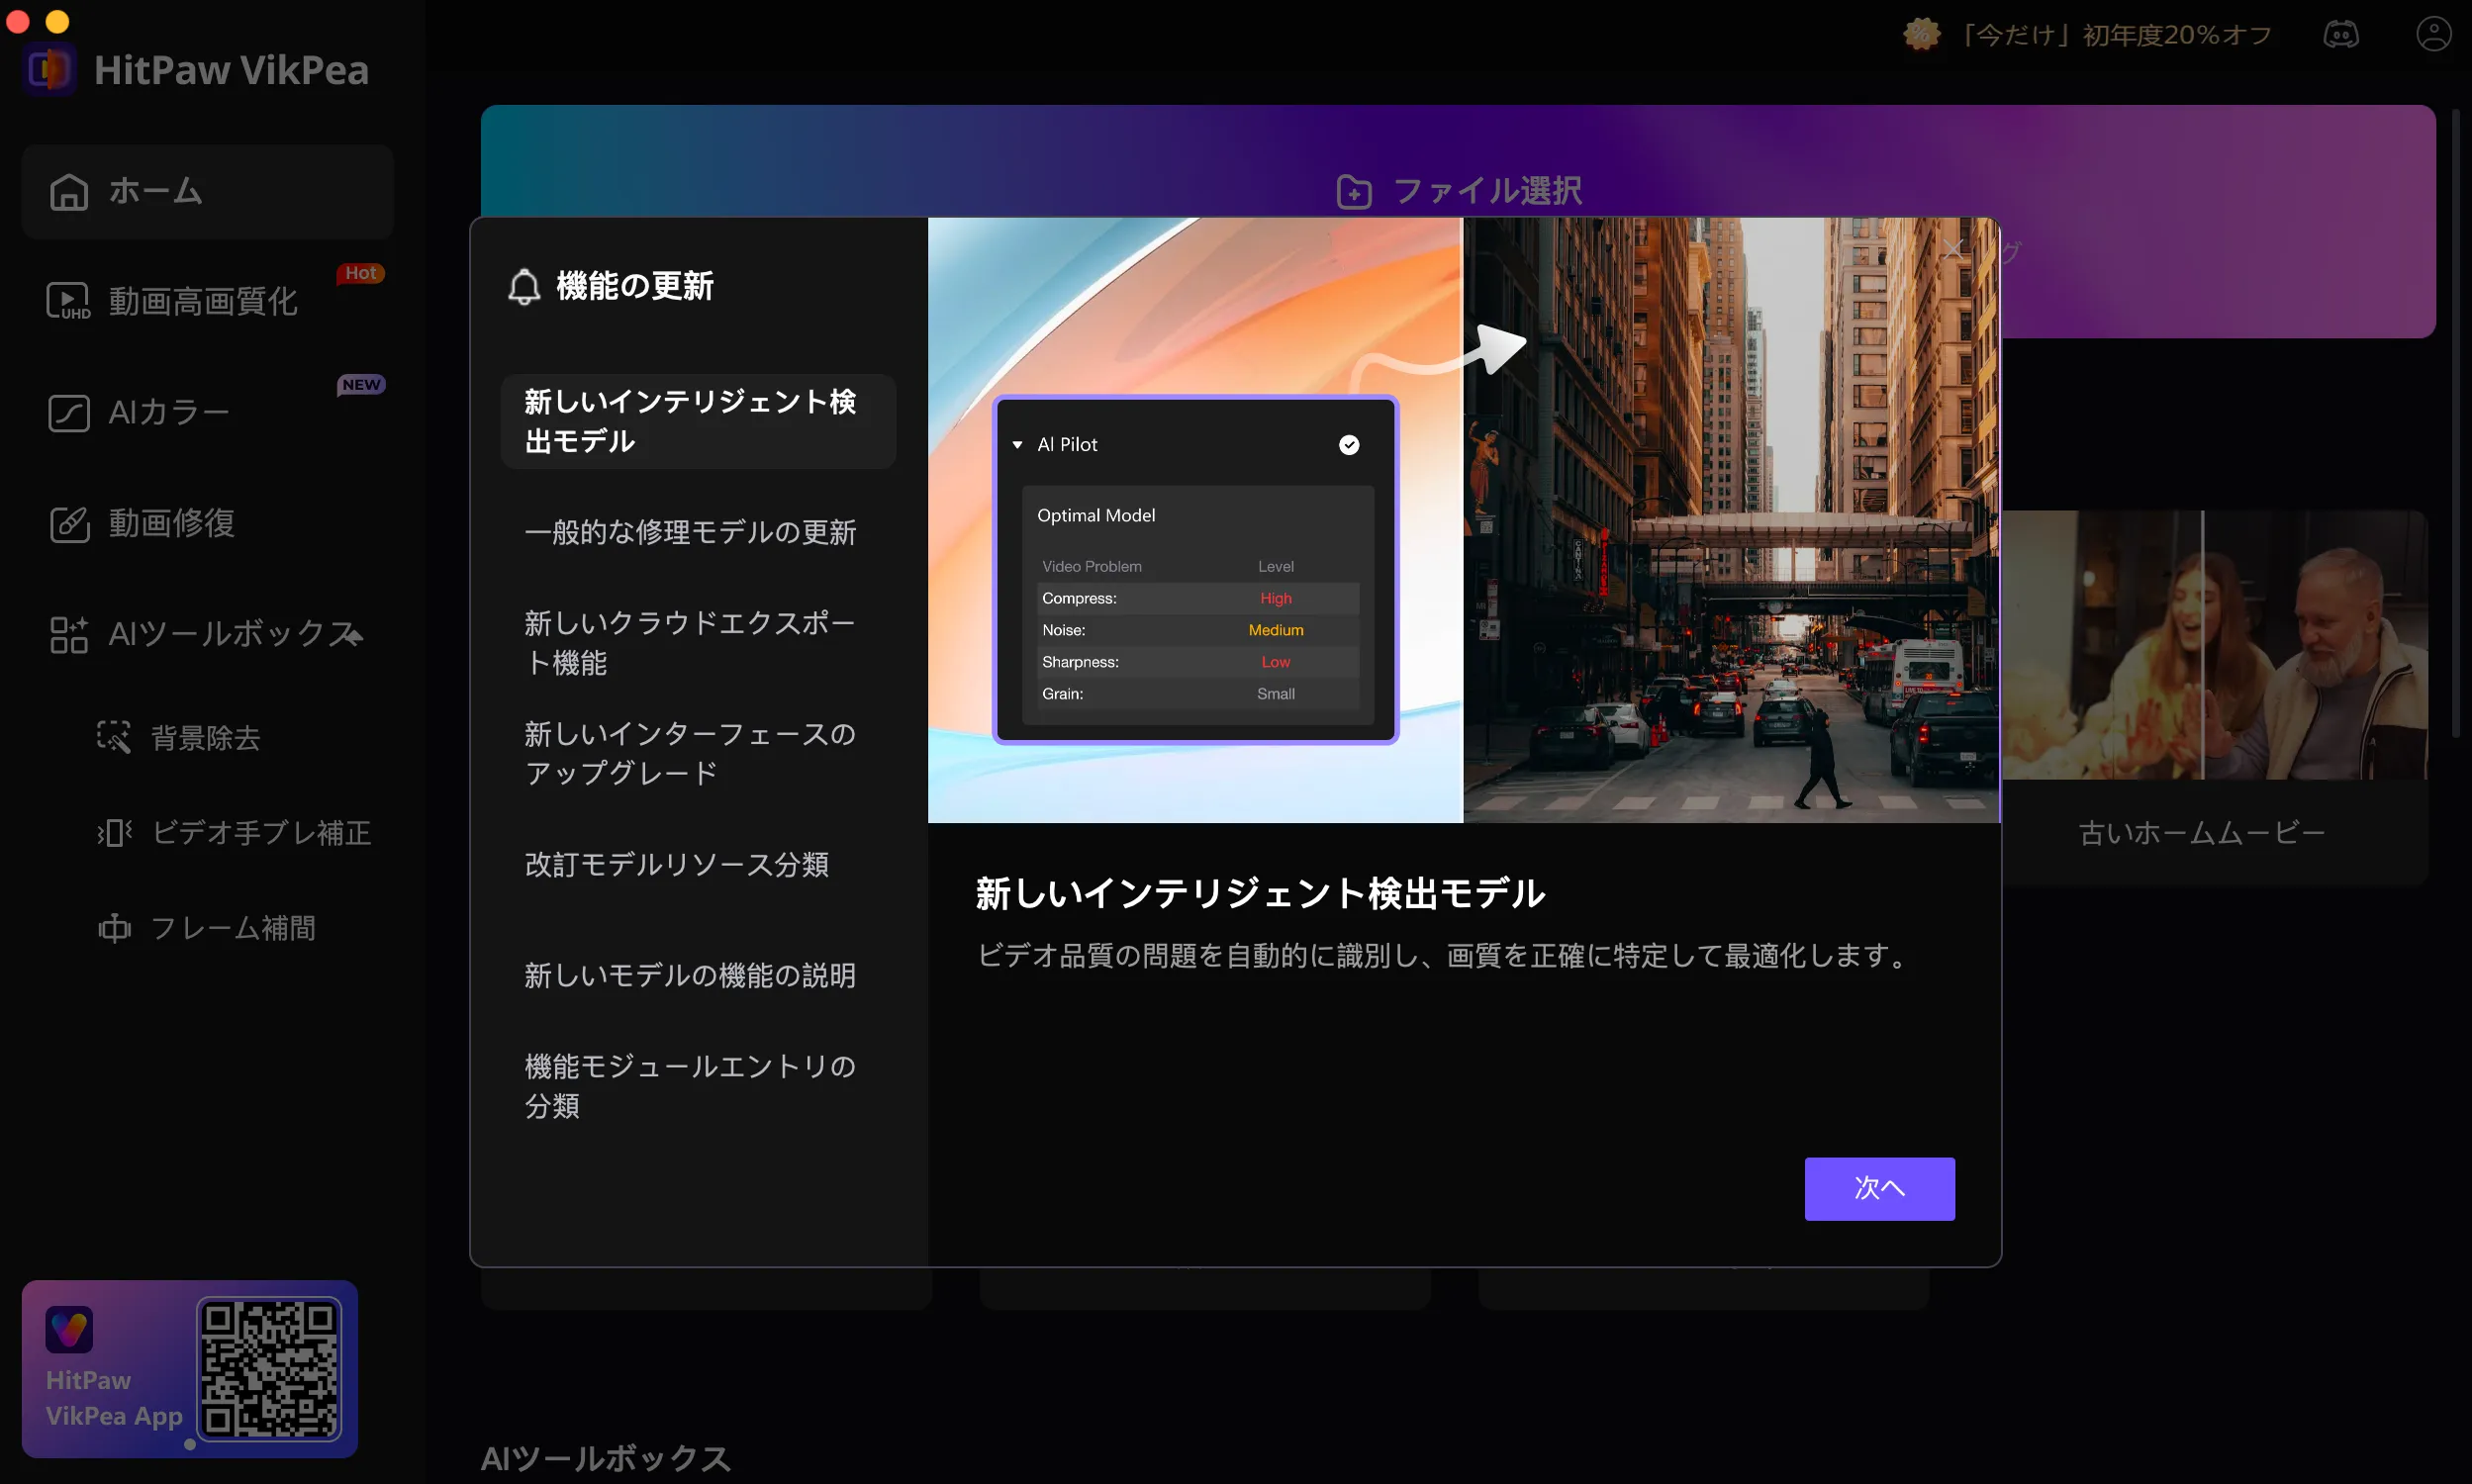Select 改訂モデルリソース分類 entry

698,864
